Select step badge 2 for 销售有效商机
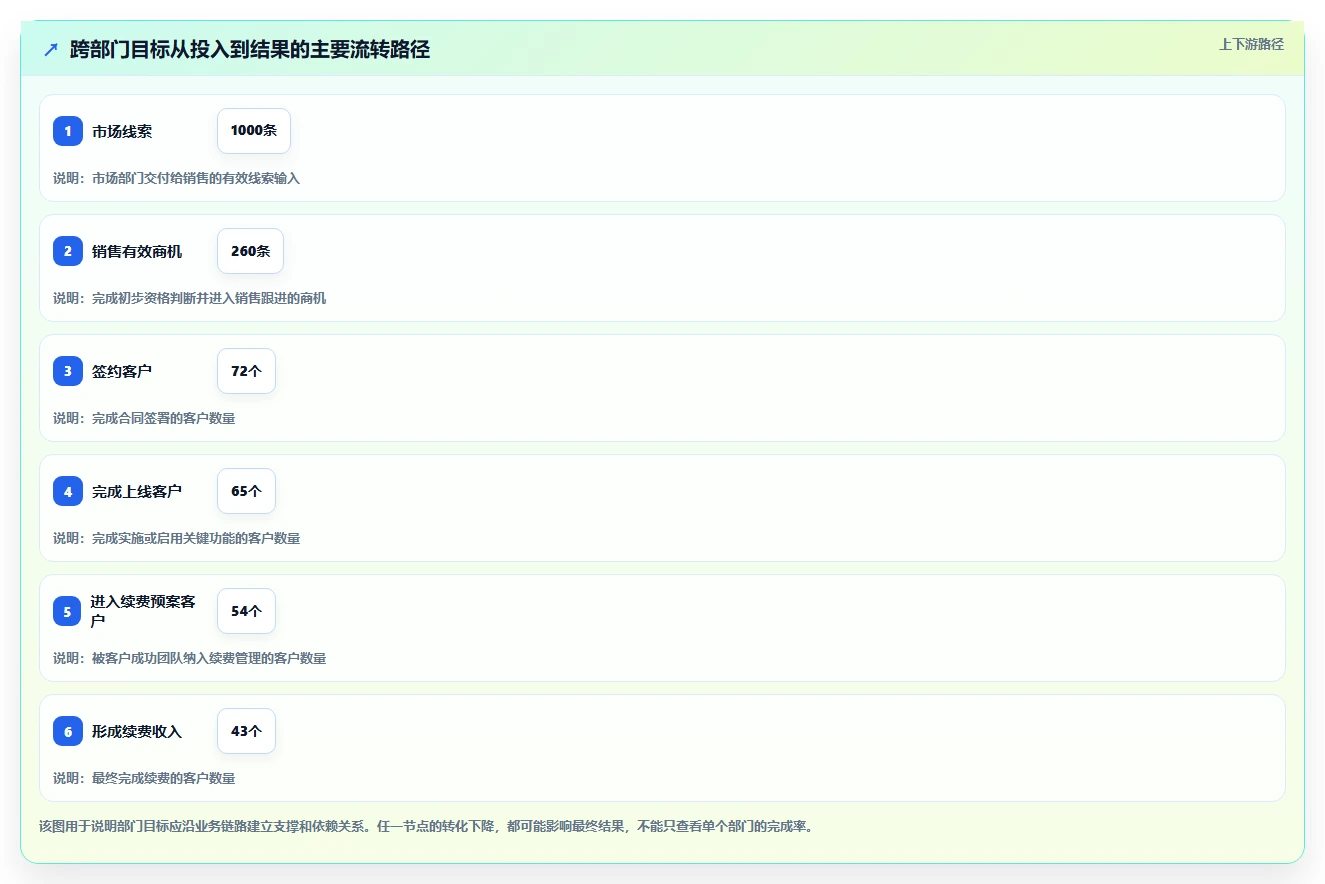The image size is (1325, 884). 68,251
